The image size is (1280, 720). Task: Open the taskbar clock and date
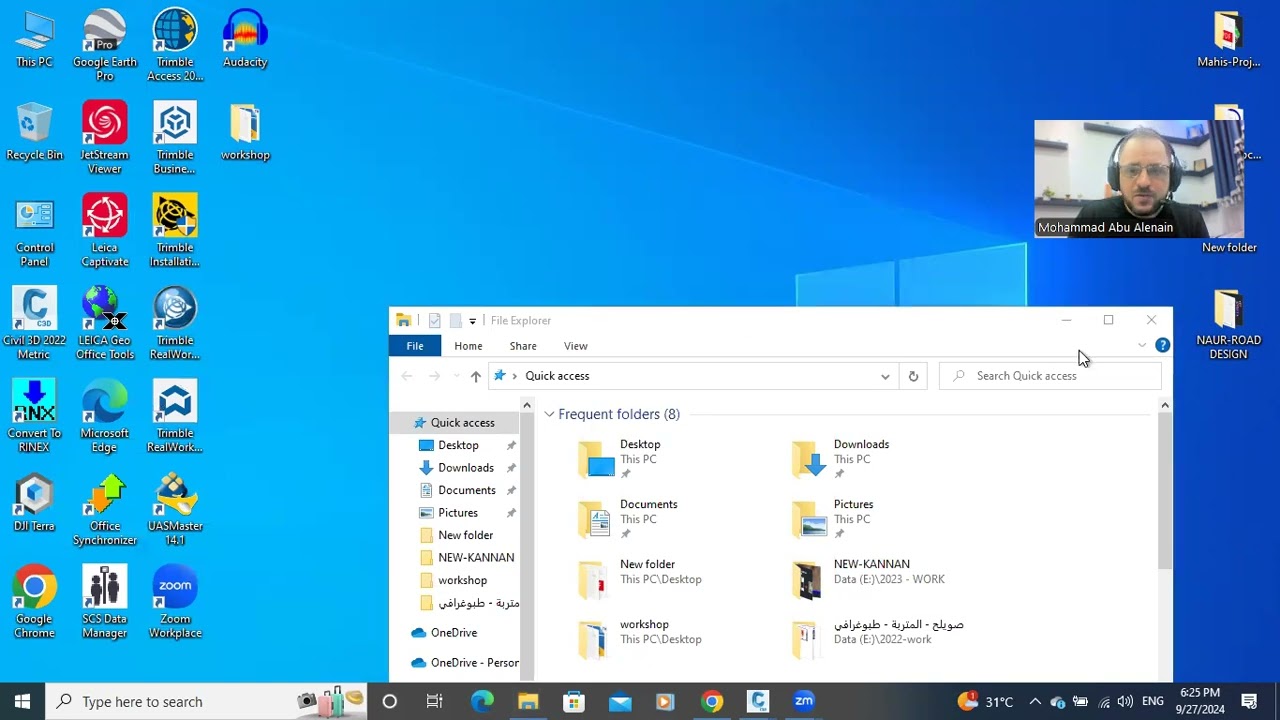[1200, 701]
